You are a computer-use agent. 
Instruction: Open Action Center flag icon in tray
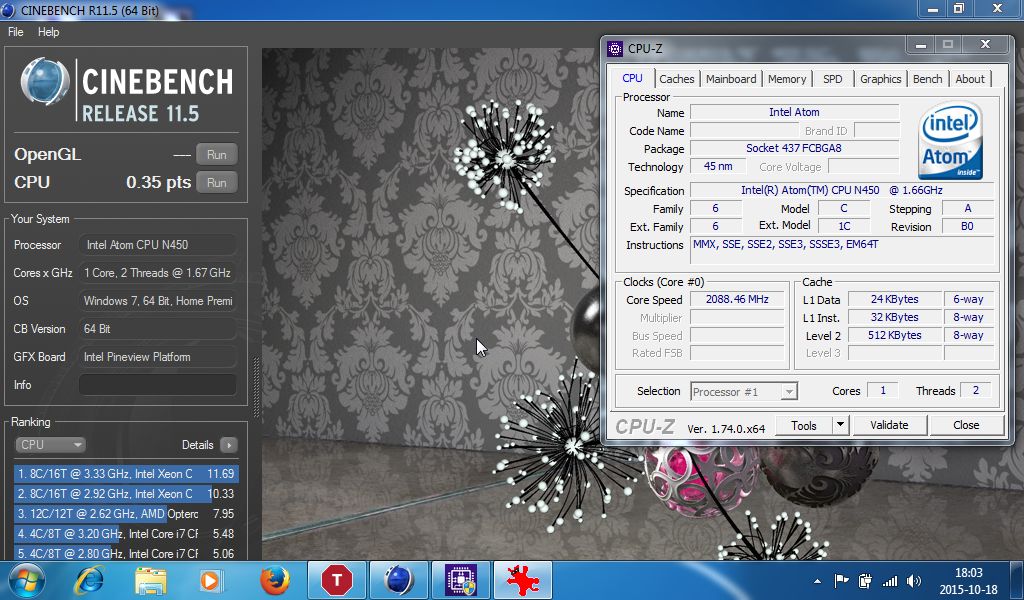pyautogui.click(x=841, y=580)
